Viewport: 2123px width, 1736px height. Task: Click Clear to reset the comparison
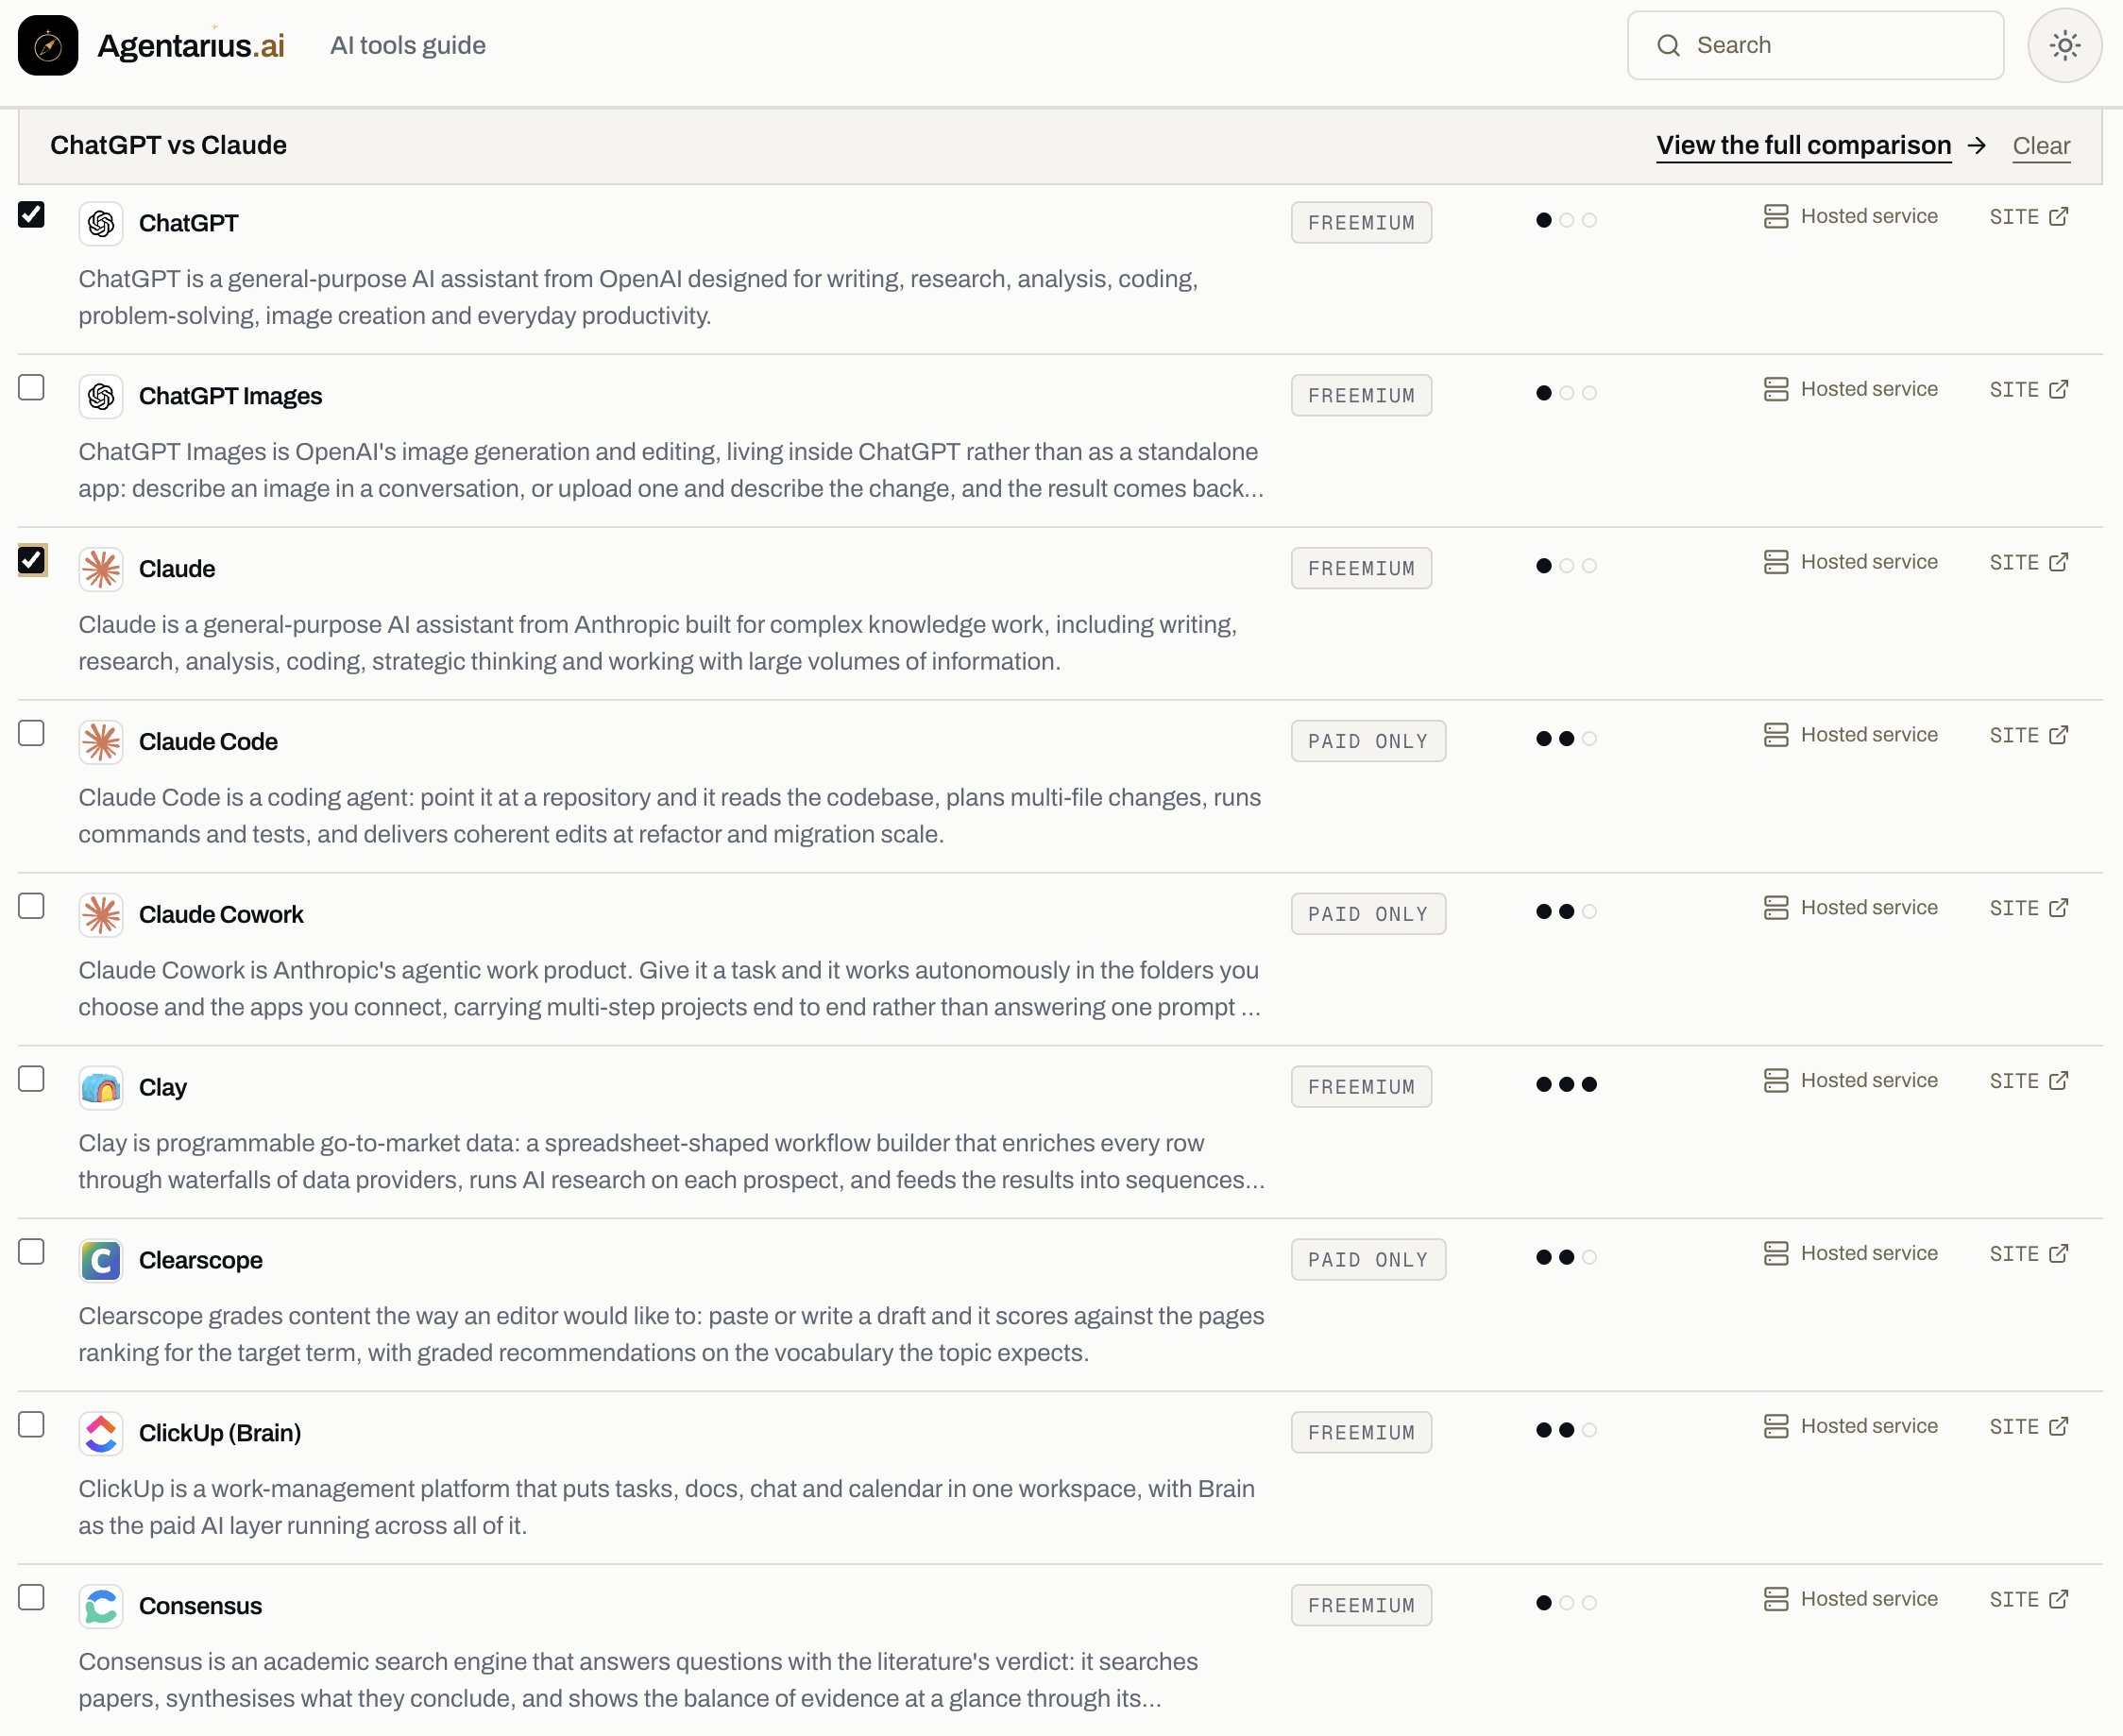pos(2041,146)
